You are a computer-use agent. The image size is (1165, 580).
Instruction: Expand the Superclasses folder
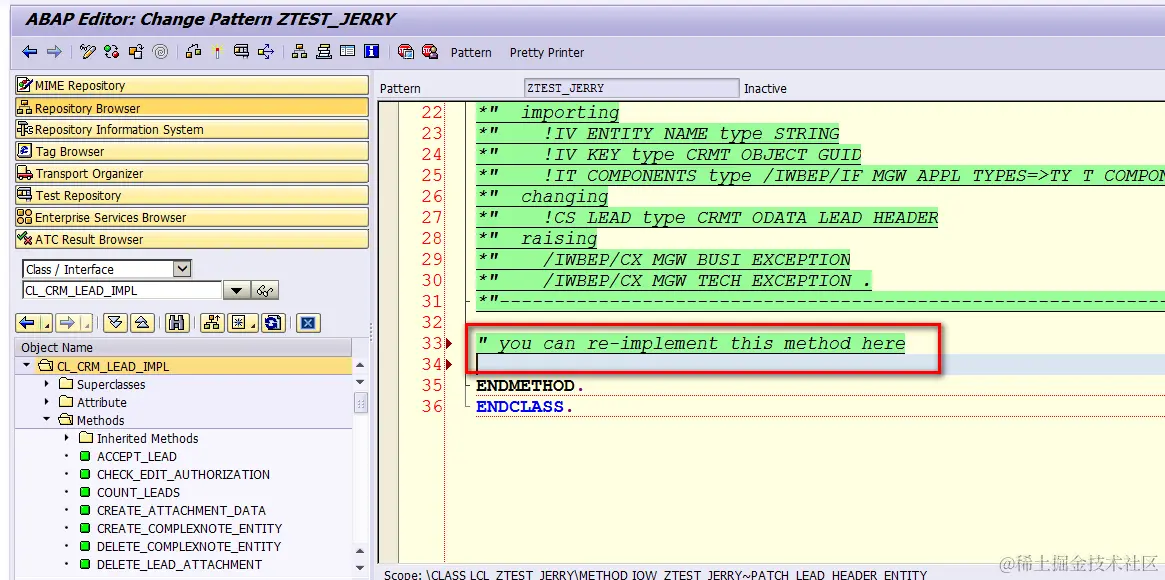(47, 384)
